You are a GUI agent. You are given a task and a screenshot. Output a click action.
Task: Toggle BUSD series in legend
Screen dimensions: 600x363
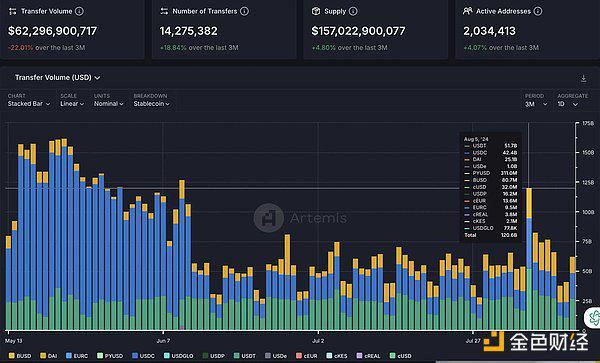pos(20,356)
